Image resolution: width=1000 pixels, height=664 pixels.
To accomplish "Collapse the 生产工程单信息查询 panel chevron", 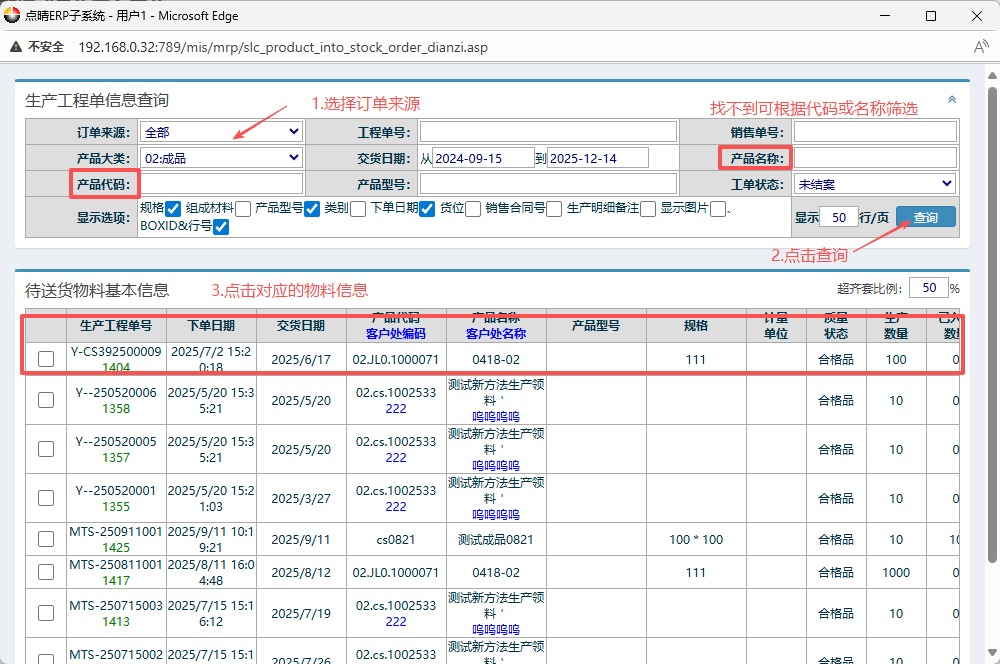I will coord(952,100).
